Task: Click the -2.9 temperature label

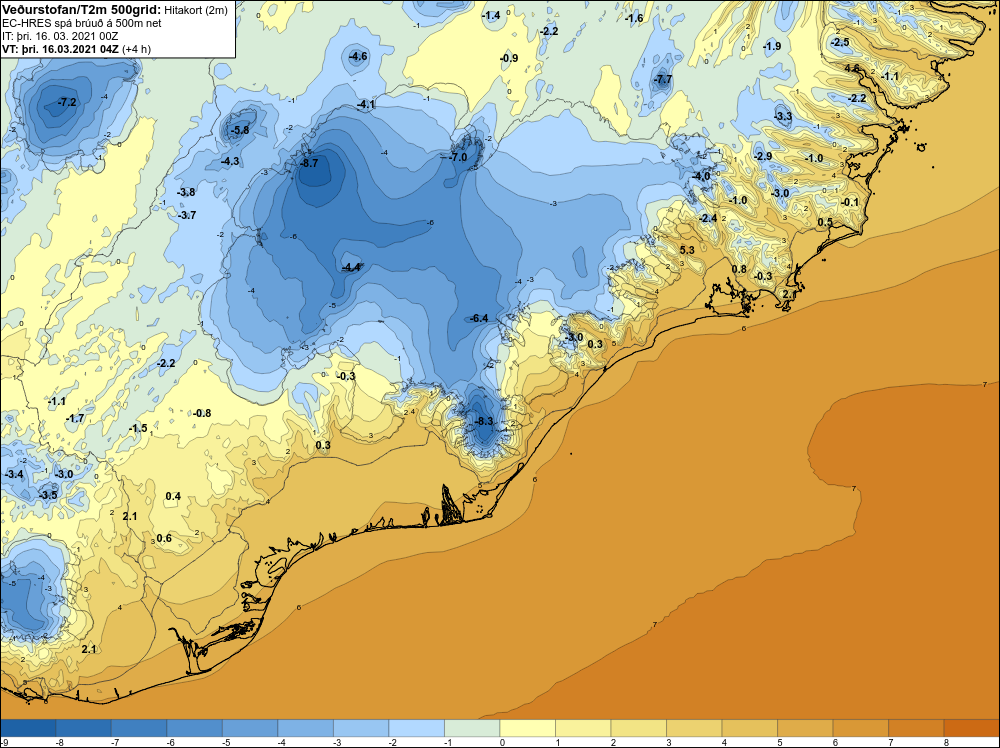Action: [763, 156]
